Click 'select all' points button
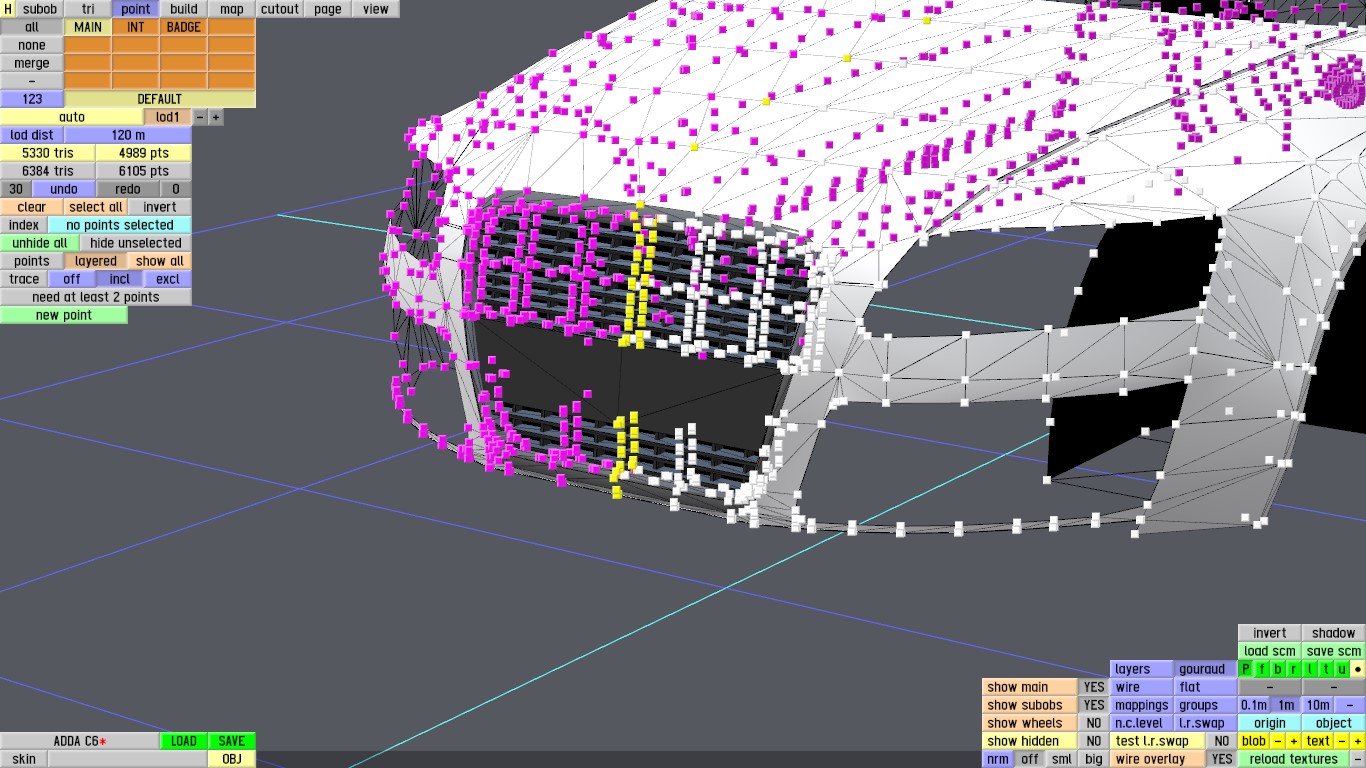This screenshot has height=768, width=1366. click(96, 207)
